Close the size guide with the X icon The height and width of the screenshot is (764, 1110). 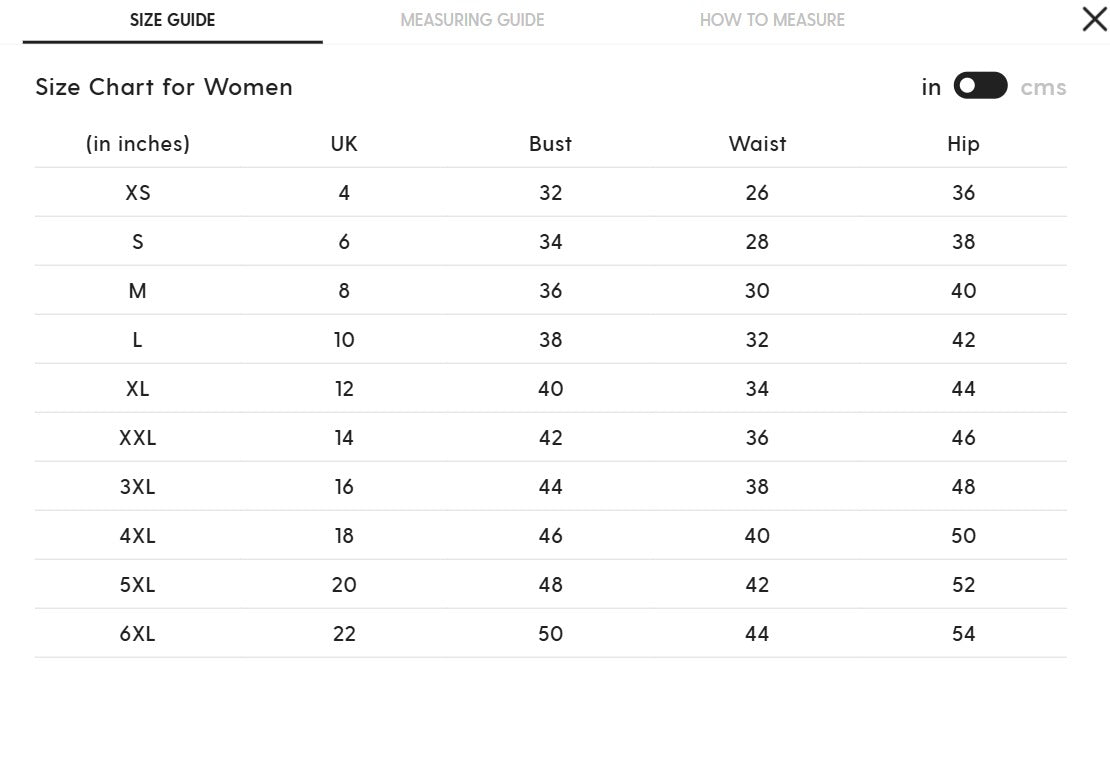pos(1094,19)
